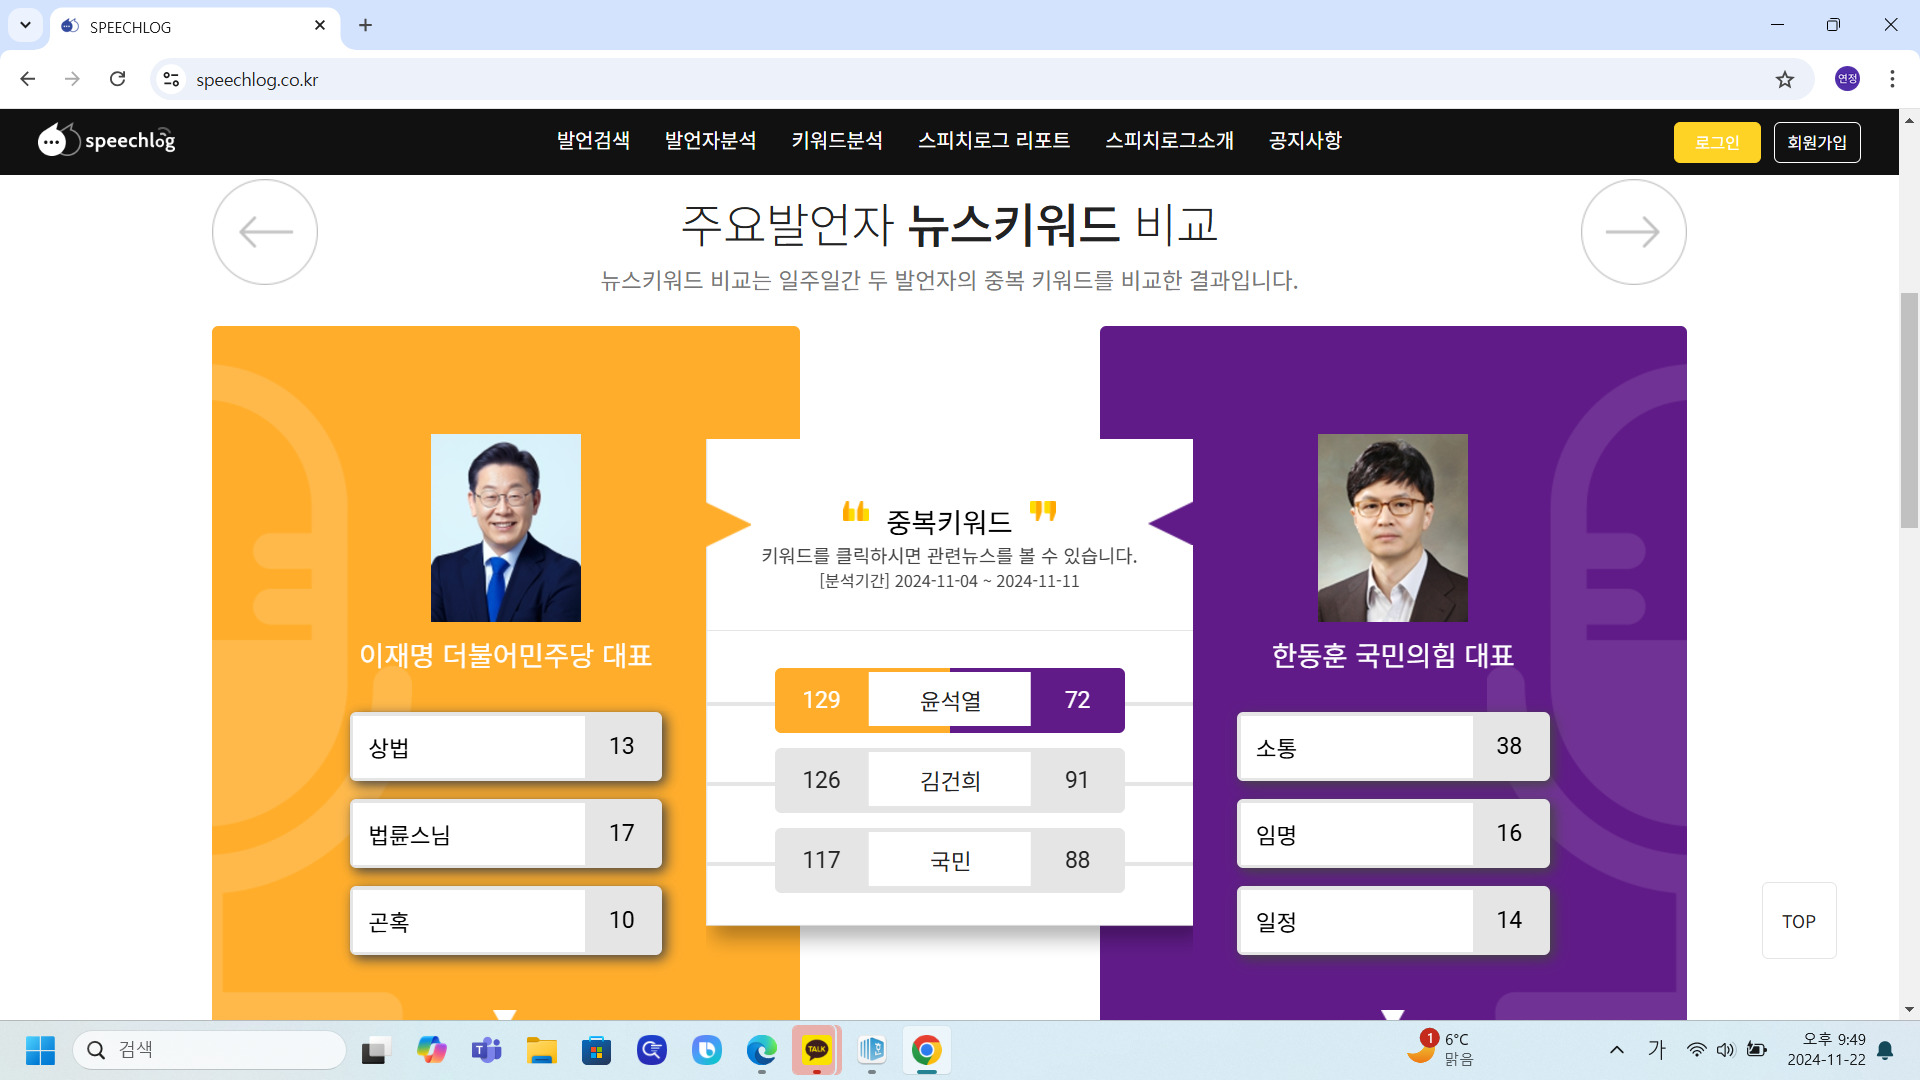Click the speechlog logo
Viewport: 1920px width, 1080px height.
pos(107,140)
